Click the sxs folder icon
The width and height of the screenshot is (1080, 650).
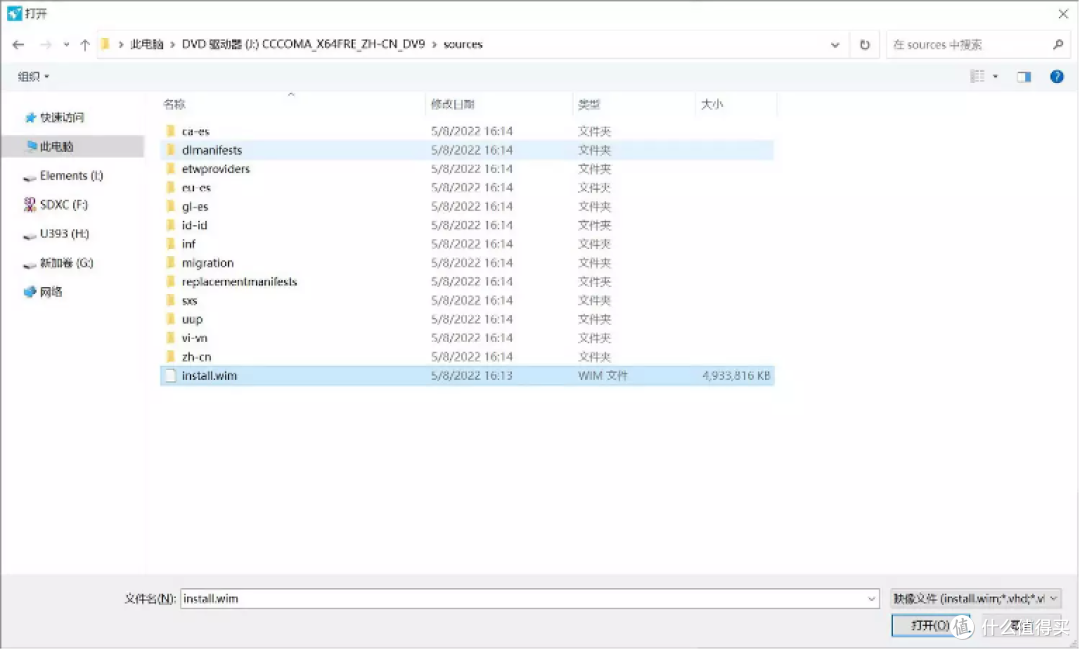coord(170,300)
